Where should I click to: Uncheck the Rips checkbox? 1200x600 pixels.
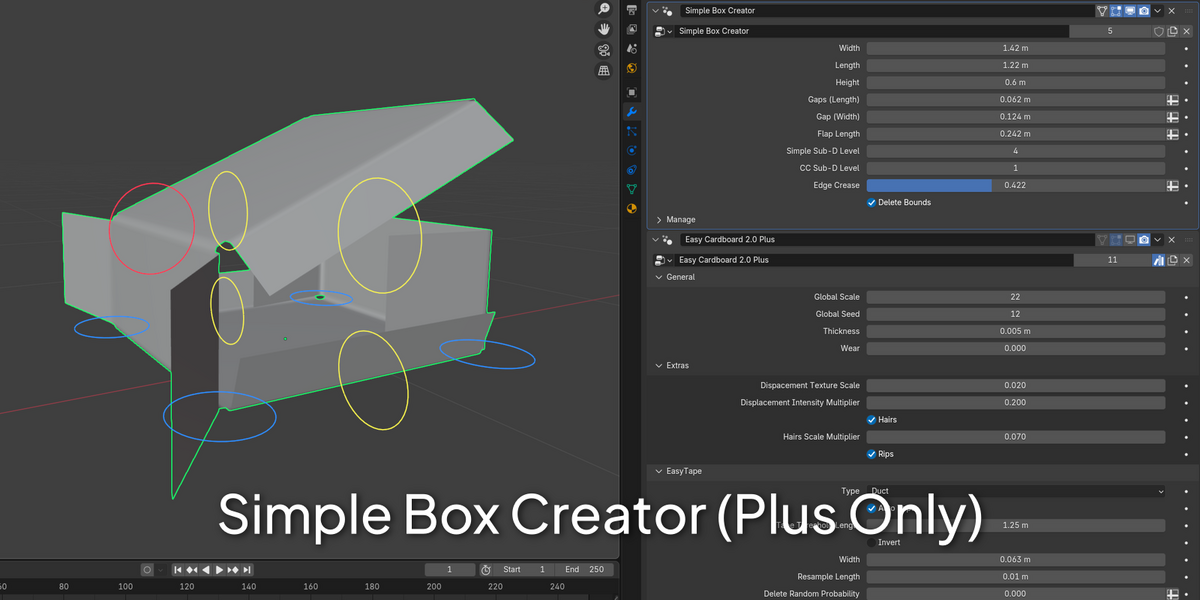[x=872, y=454]
